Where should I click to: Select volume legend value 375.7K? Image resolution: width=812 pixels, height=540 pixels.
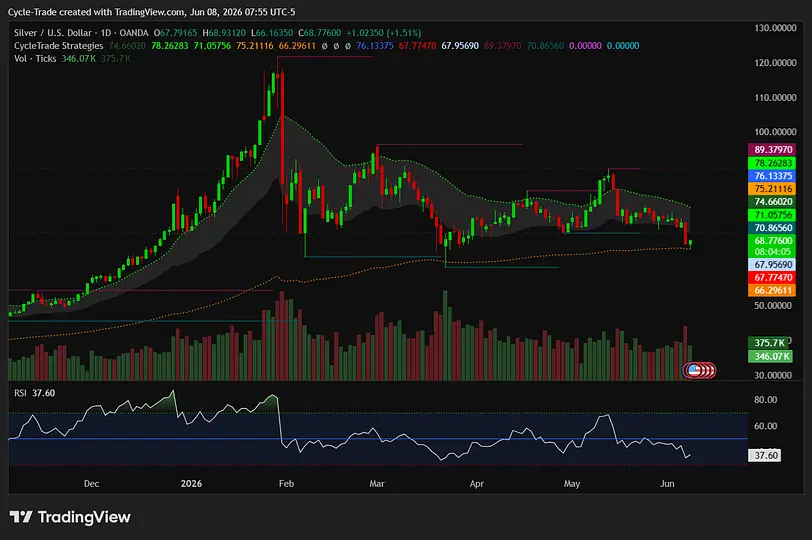click(116, 59)
